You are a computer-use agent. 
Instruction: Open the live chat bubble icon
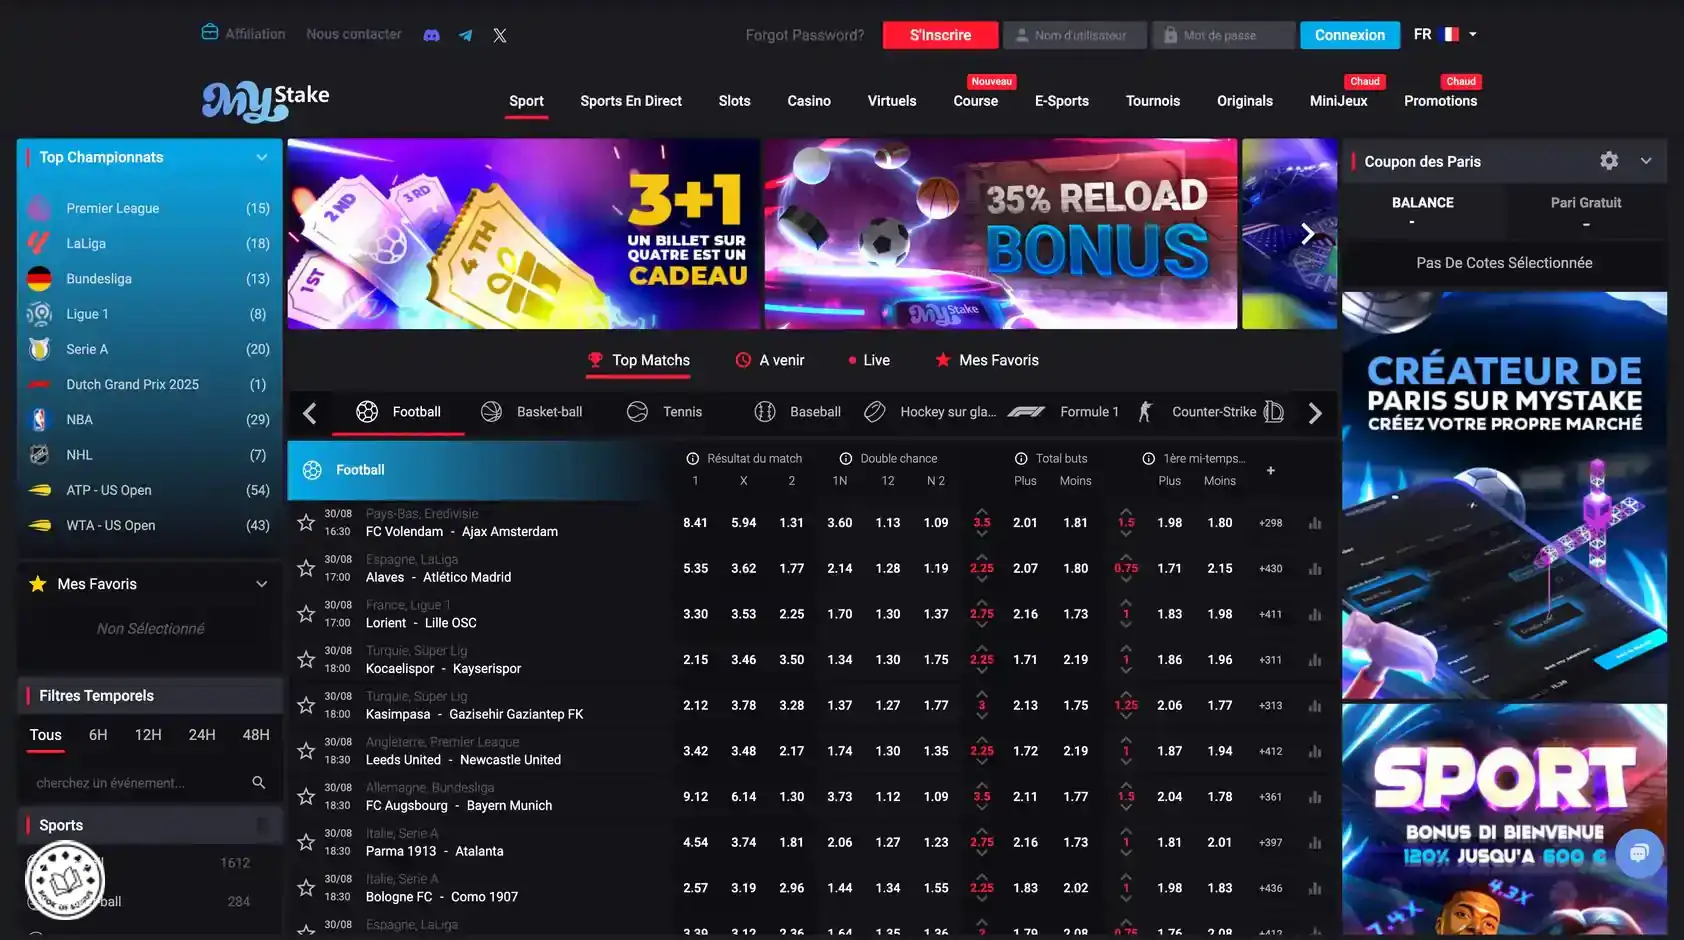point(1639,853)
